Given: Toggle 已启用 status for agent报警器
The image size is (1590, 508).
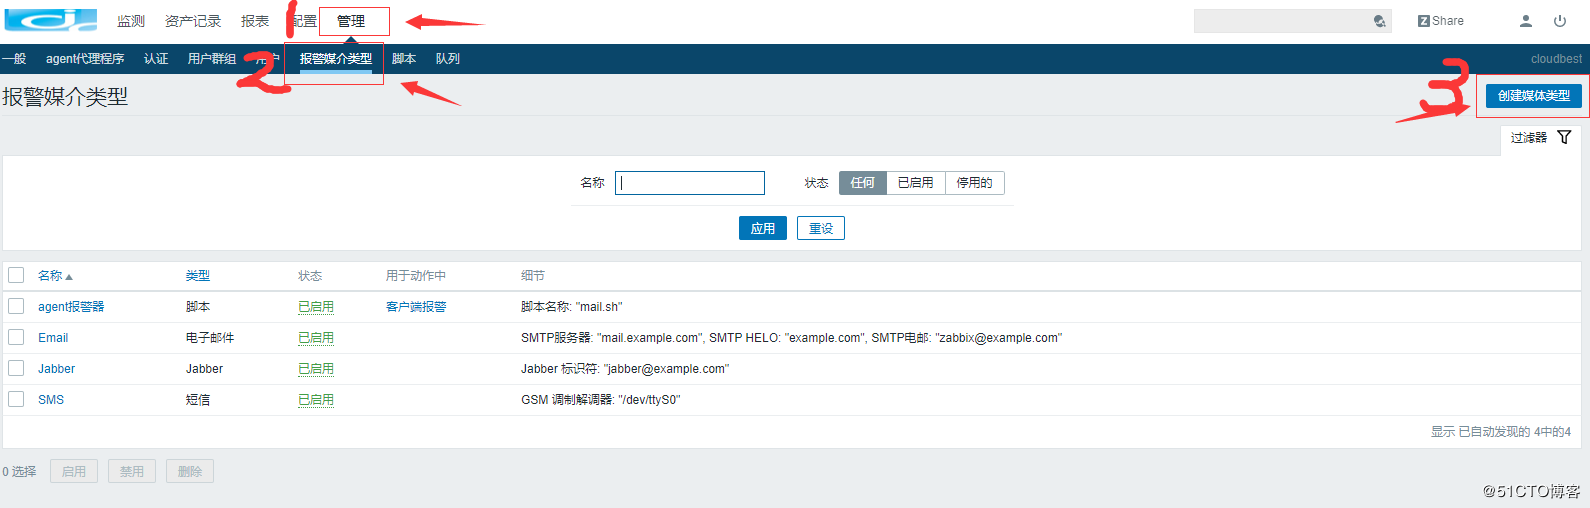Looking at the screenshot, I should (x=316, y=307).
